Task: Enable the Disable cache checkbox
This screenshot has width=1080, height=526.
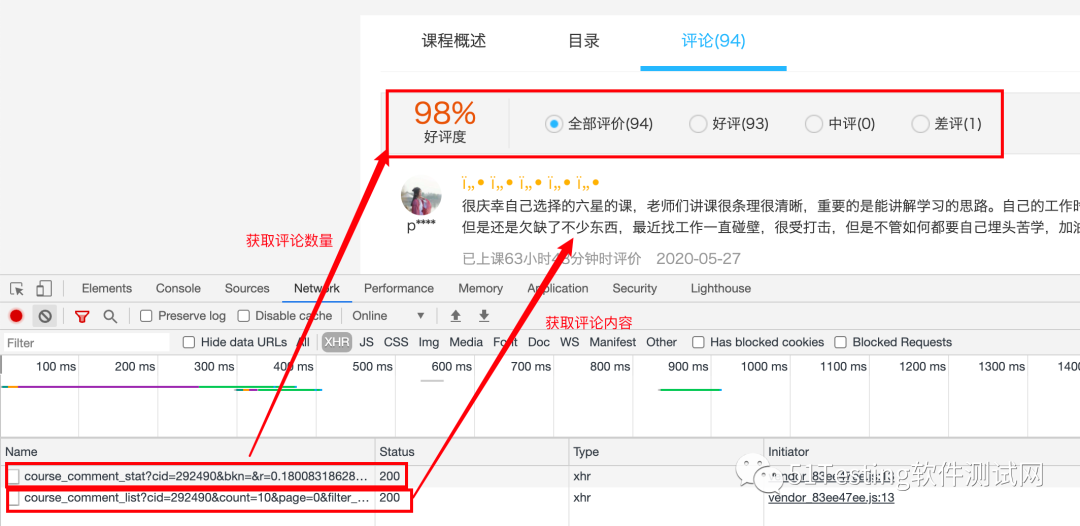Action: pyautogui.click(x=243, y=316)
